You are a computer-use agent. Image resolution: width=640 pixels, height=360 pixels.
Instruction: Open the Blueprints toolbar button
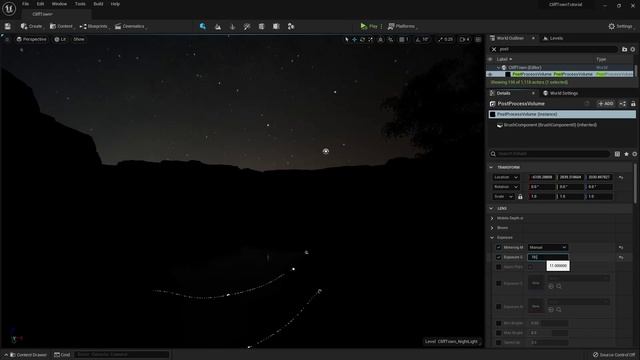(94, 27)
